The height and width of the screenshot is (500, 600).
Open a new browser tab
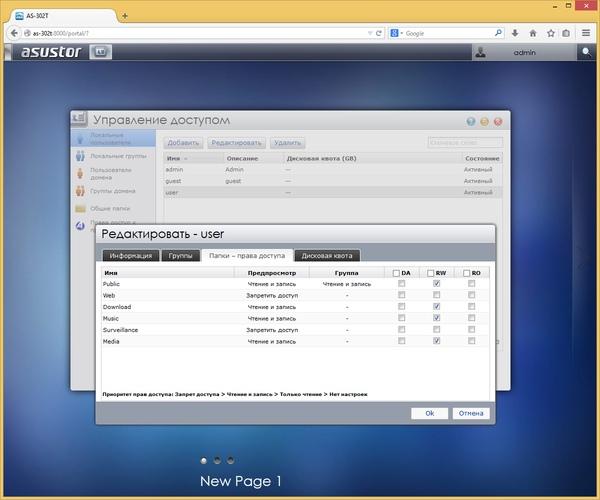tap(125, 16)
